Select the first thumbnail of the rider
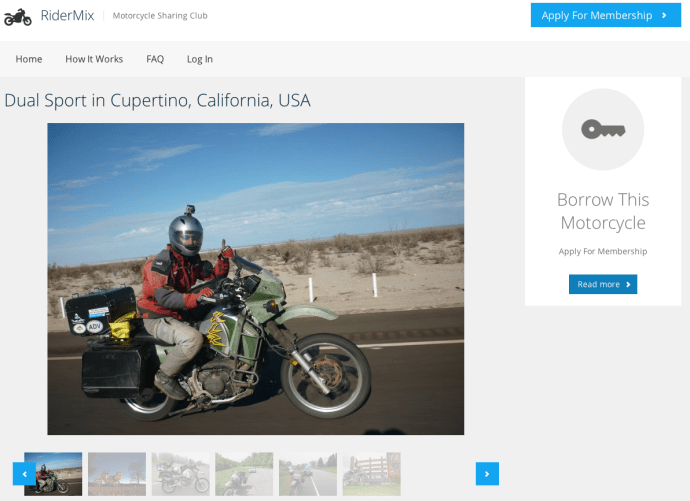690x501 pixels. pos(53,474)
